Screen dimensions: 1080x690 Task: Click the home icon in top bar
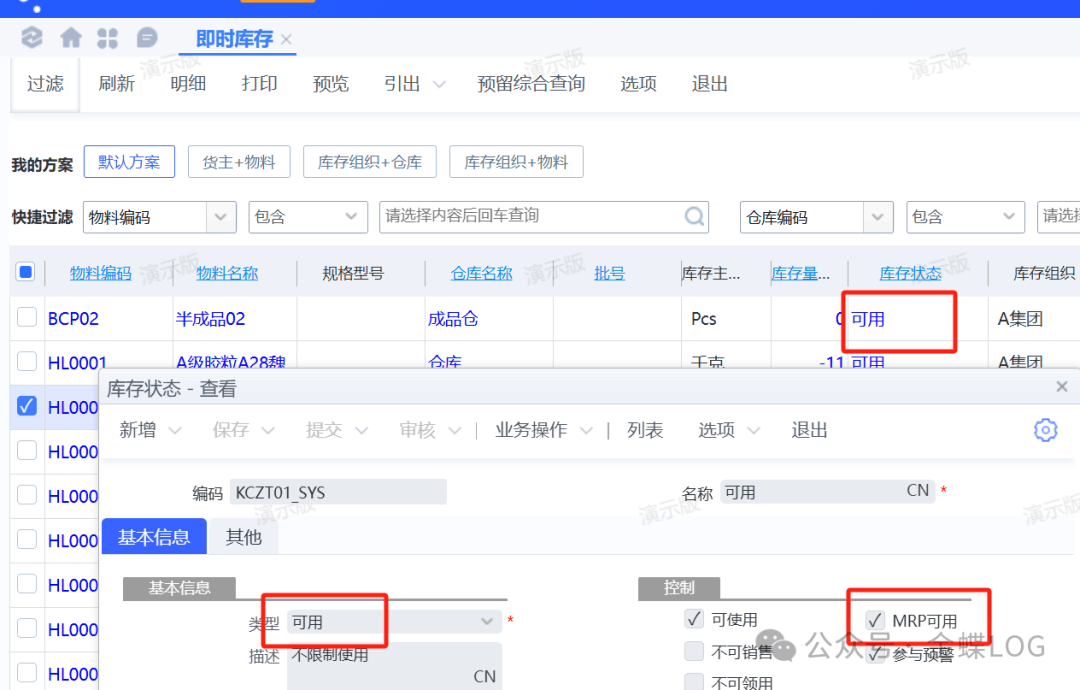[71, 38]
